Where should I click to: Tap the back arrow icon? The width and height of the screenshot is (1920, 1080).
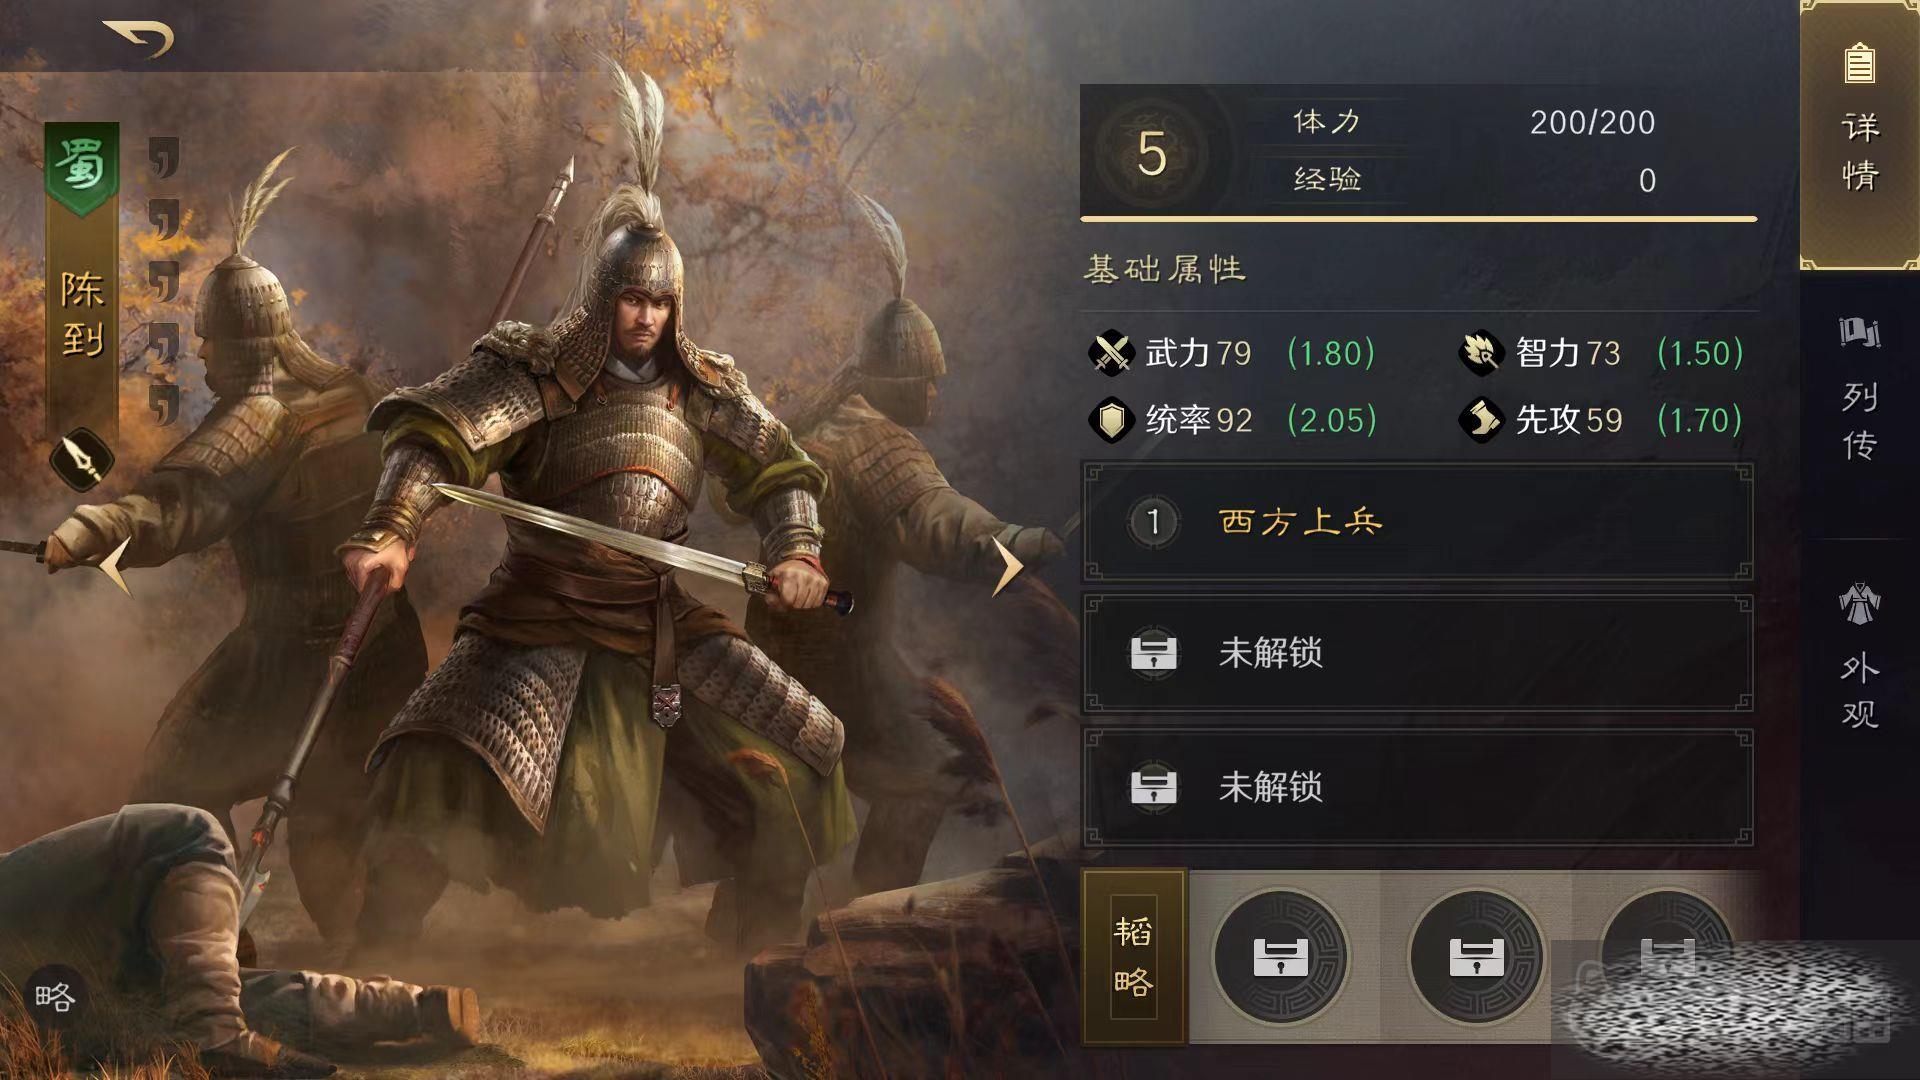[138, 38]
